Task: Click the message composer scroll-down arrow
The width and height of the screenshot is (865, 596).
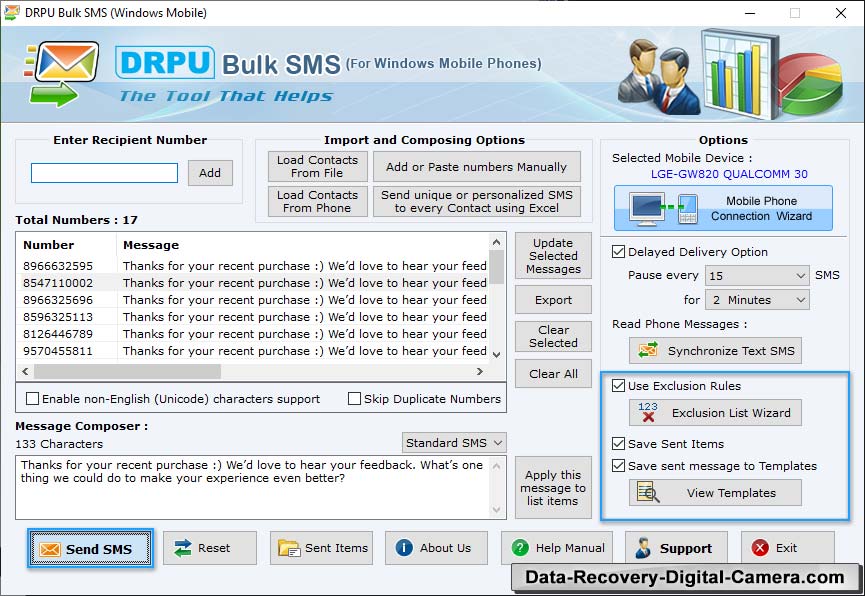Action: point(496,510)
